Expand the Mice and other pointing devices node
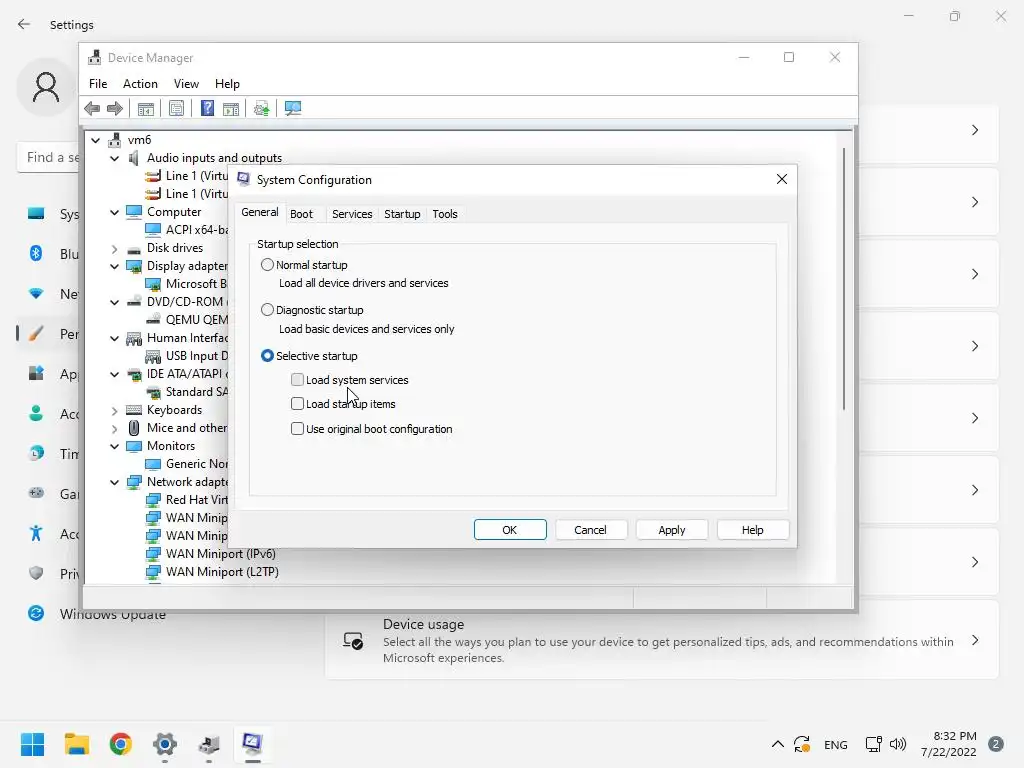Image resolution: width=1024 pixels, height=768 pixels. point(114,428)
